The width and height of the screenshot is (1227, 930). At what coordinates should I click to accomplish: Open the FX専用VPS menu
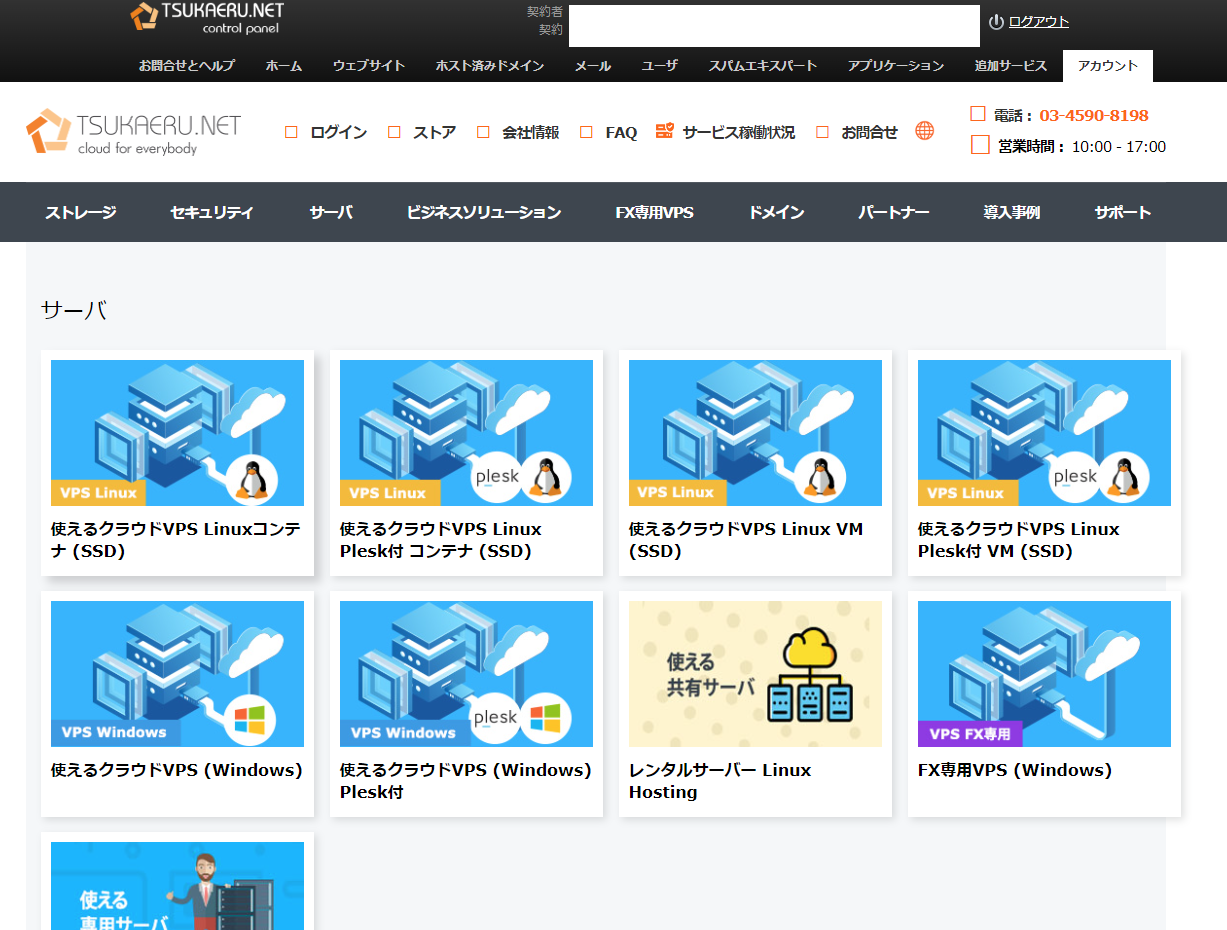[x=654, y=212]
